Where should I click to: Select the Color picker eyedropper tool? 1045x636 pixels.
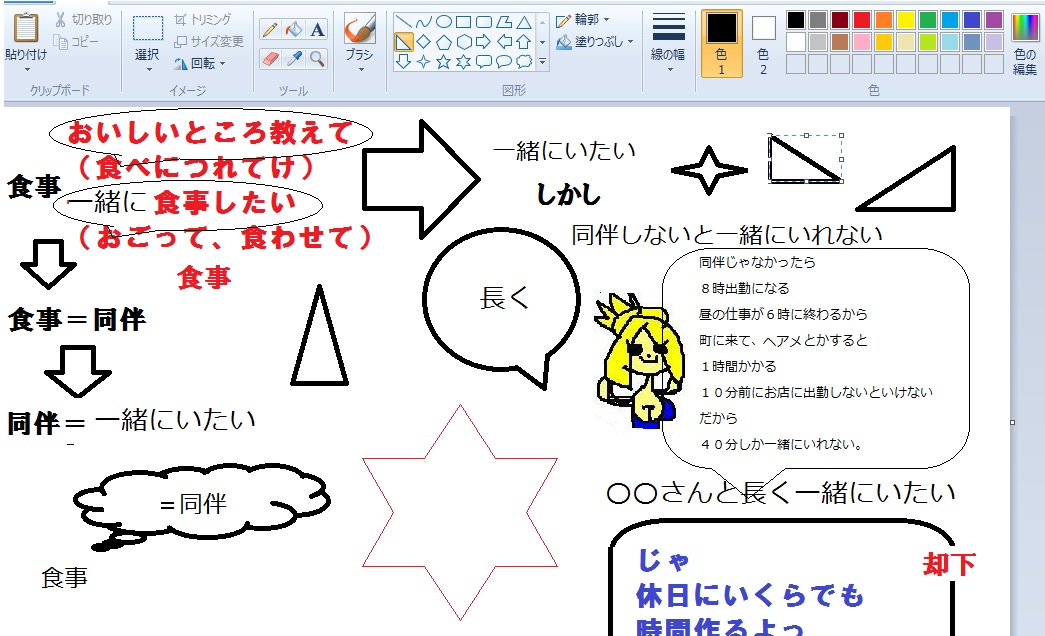(293, 59)
